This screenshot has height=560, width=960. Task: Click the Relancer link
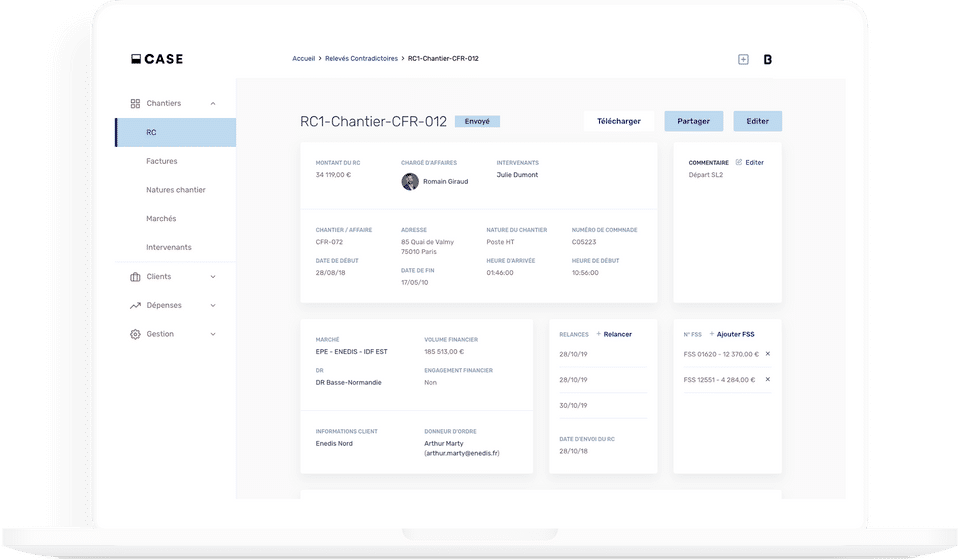617,334
